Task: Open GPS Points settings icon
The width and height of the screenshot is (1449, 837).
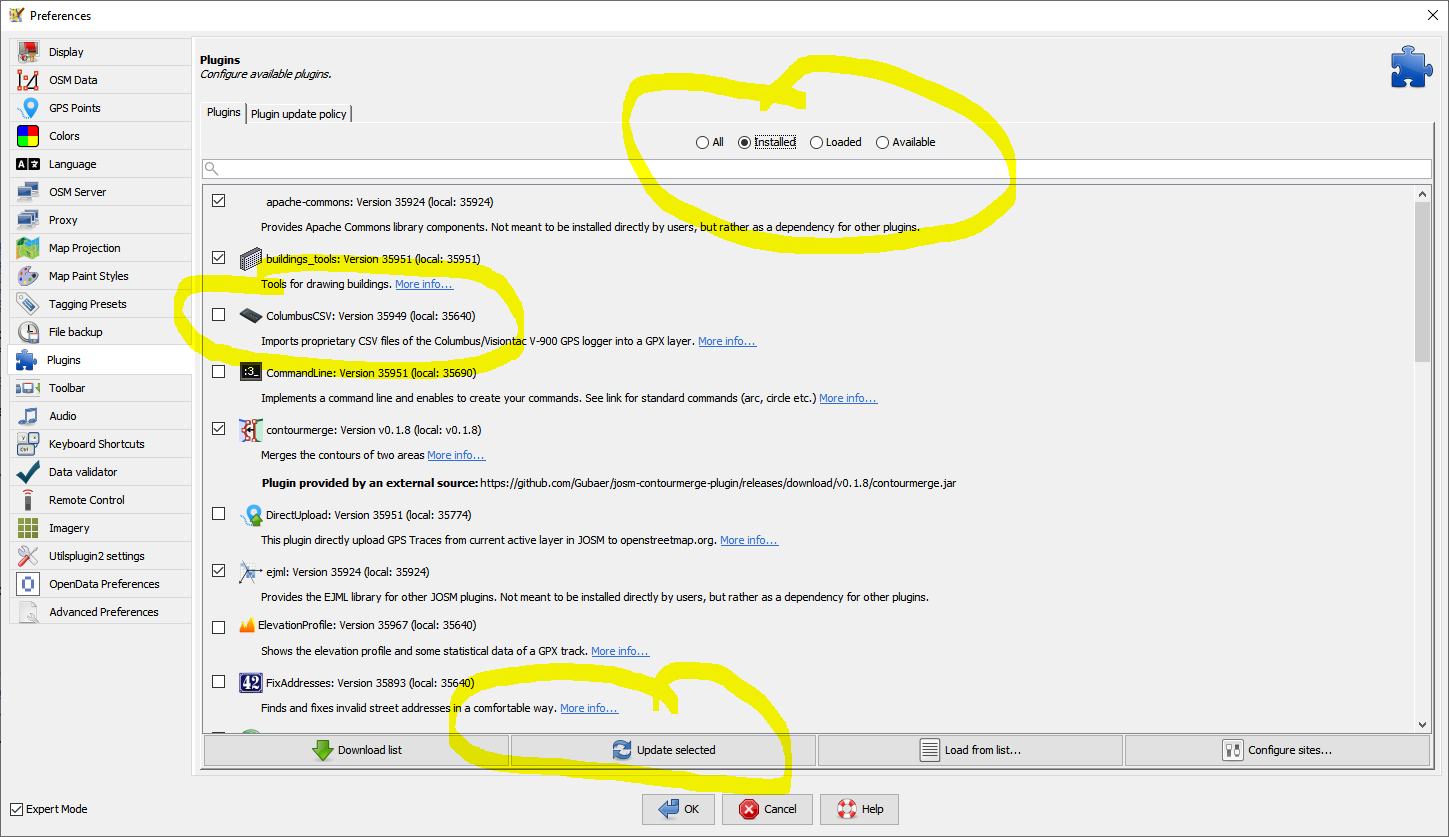Action: [28, 108]
